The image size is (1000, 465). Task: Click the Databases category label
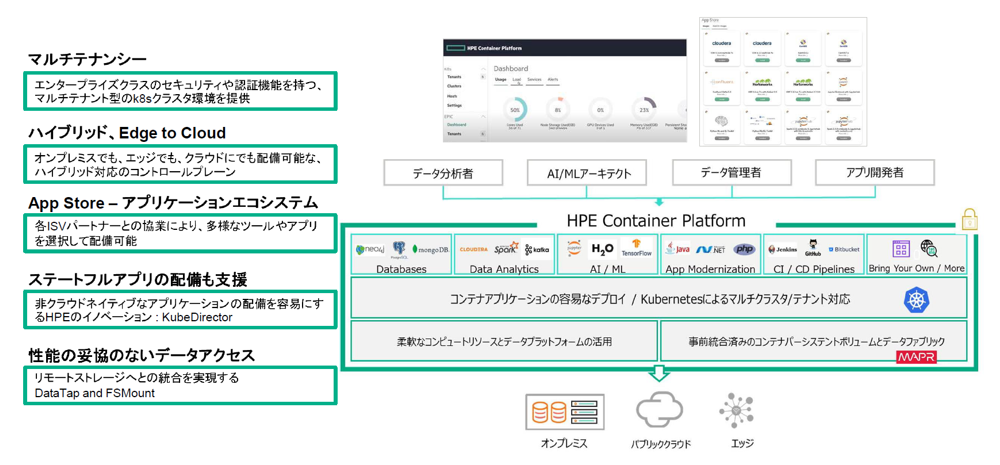click(401, 269)
